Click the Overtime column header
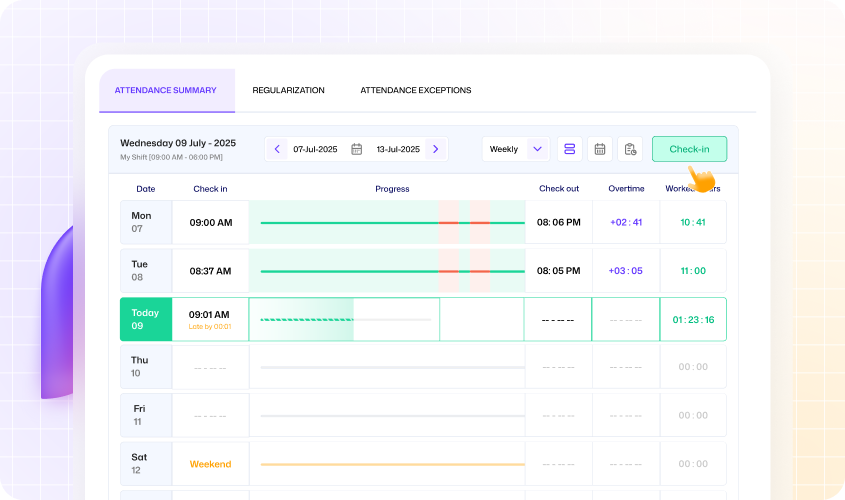Screen dimensions: 845x500 click(x=626, y=189)
